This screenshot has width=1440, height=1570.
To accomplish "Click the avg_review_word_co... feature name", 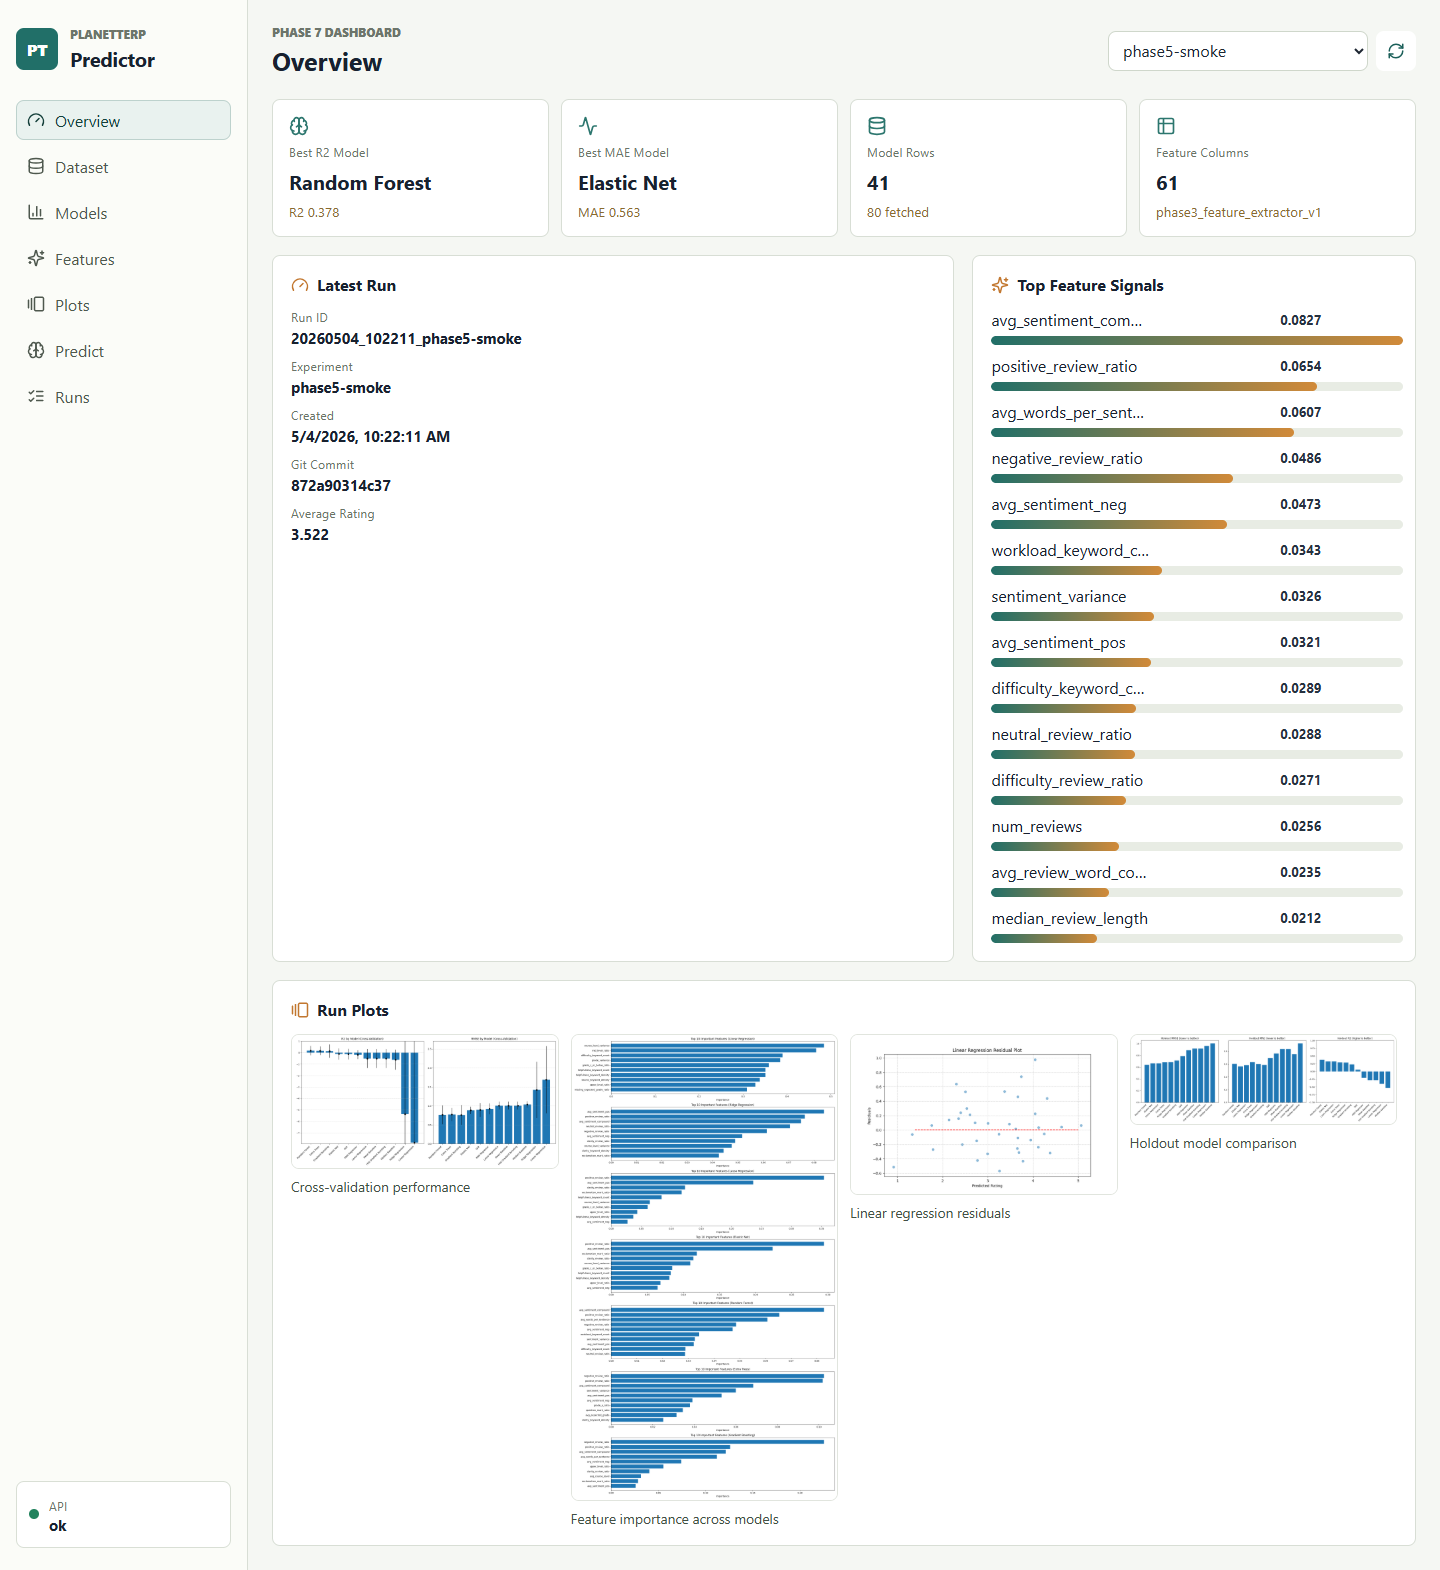I will [x=1069, y=872].
